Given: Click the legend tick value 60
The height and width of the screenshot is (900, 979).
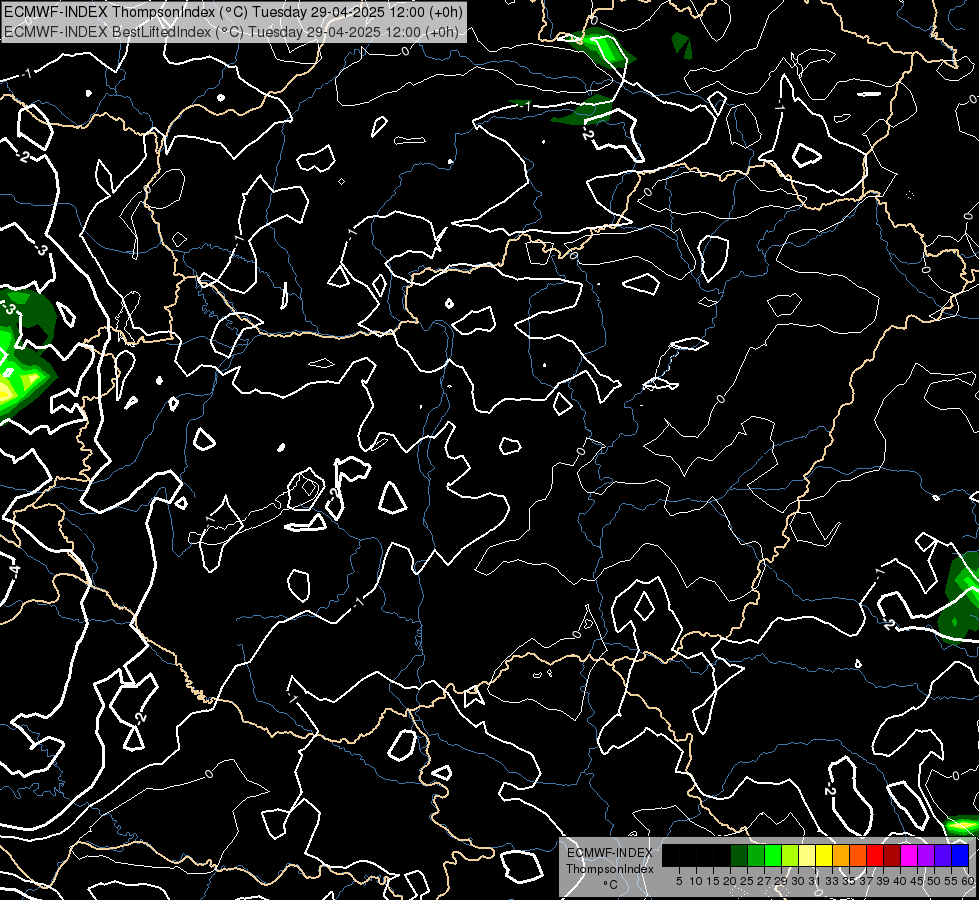Looking at the screenshot, I should coord(969,881).
